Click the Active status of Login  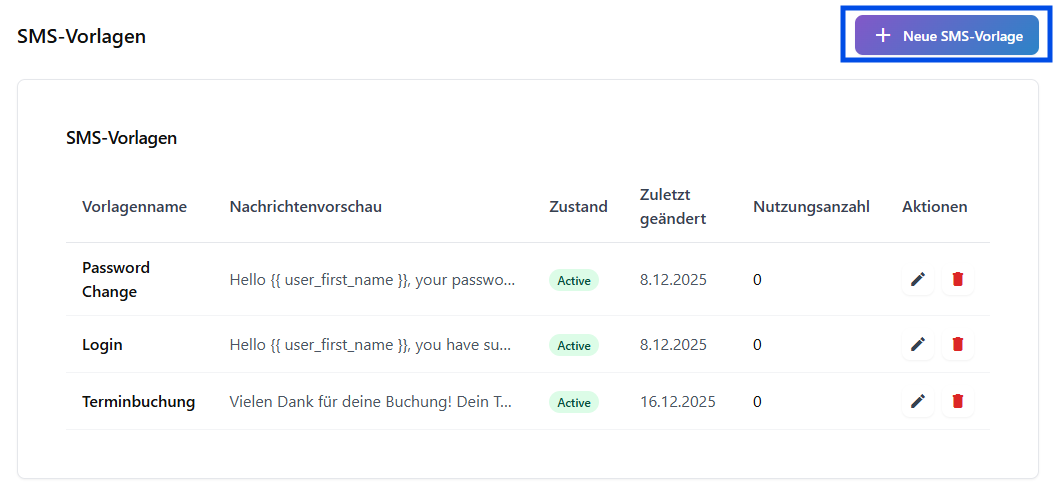click(574, 346)
